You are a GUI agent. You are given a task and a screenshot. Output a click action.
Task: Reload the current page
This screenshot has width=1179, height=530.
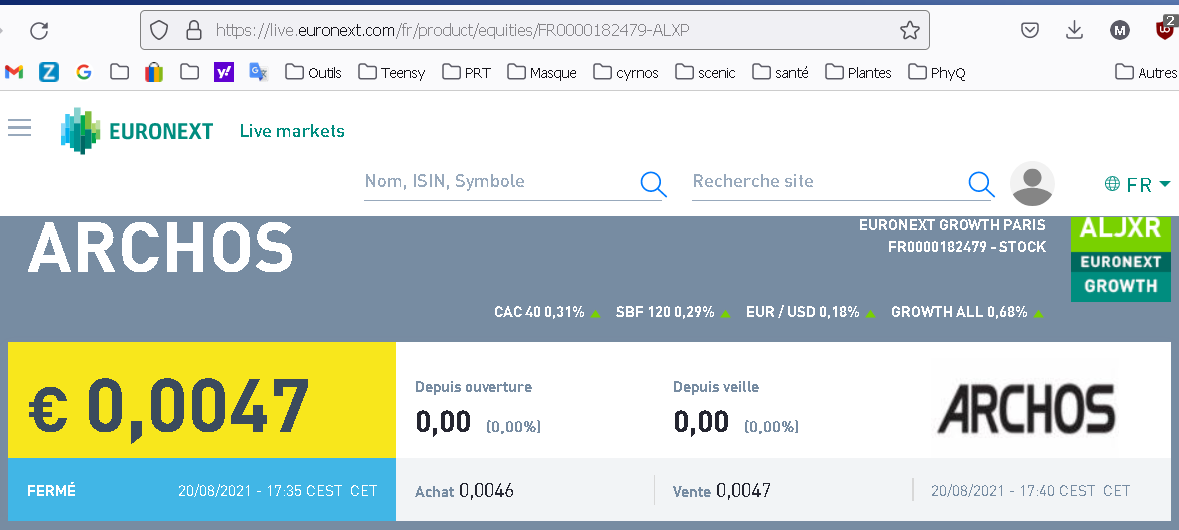(x=39, y=31)
